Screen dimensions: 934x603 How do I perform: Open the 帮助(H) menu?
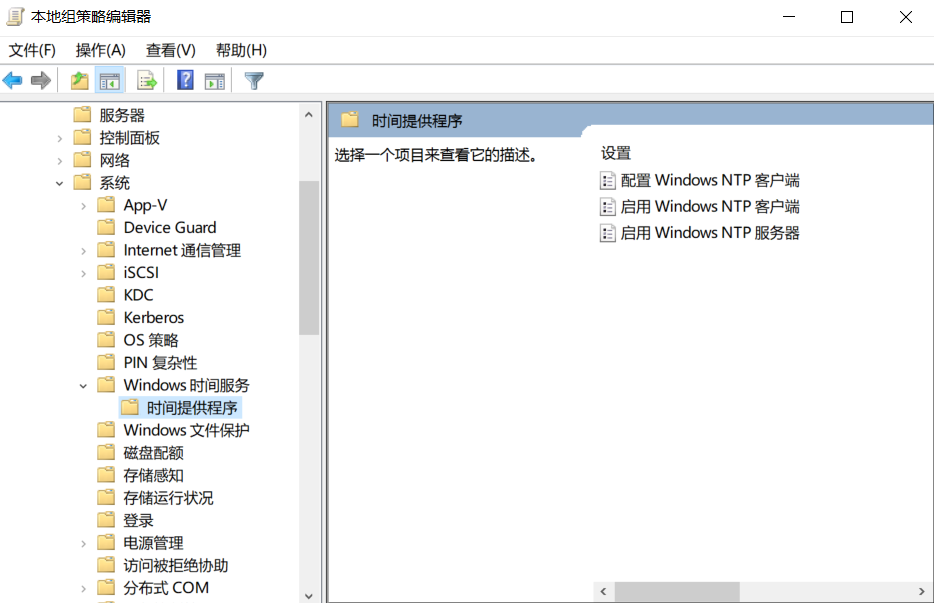[241, 51]
